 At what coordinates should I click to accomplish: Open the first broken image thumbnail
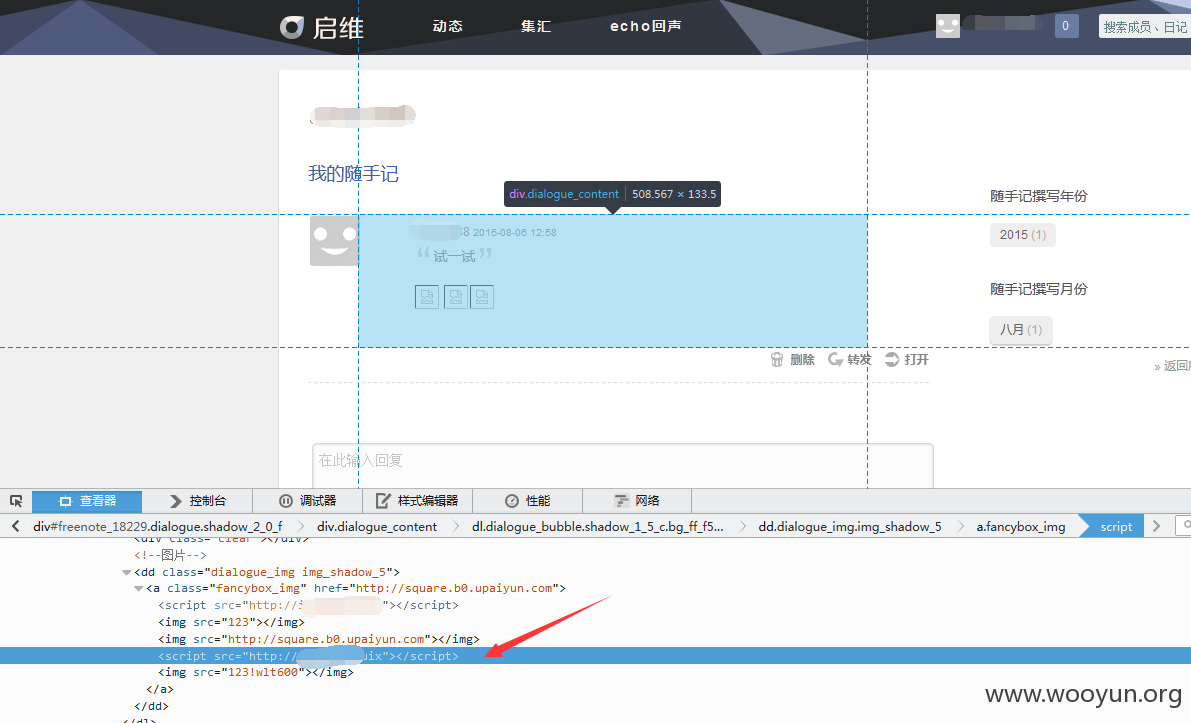point(427,297)
